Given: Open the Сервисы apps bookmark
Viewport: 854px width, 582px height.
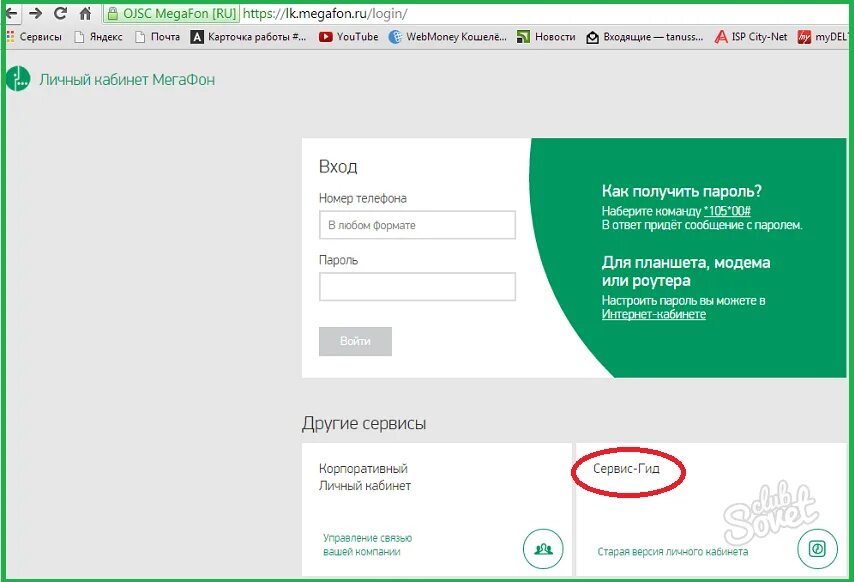Looking at the screenshot, I should coord(34,37).
